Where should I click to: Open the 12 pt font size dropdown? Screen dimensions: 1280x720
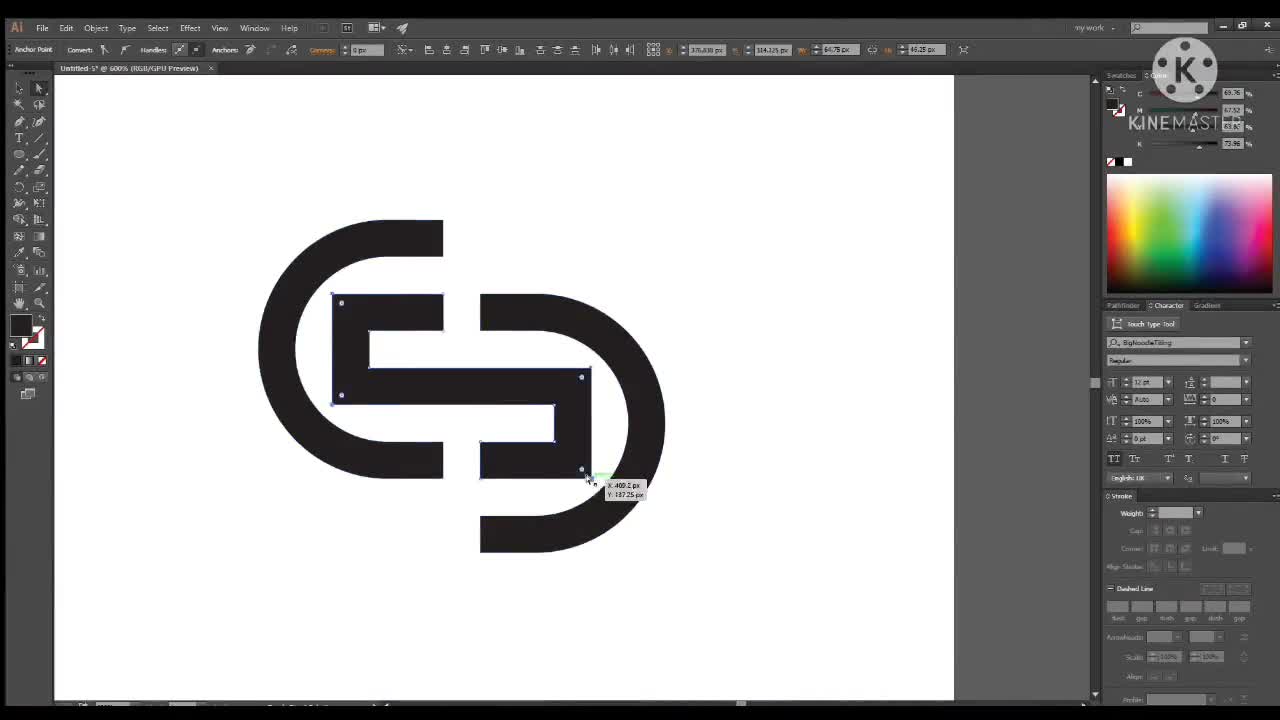tap(1167, 383)
